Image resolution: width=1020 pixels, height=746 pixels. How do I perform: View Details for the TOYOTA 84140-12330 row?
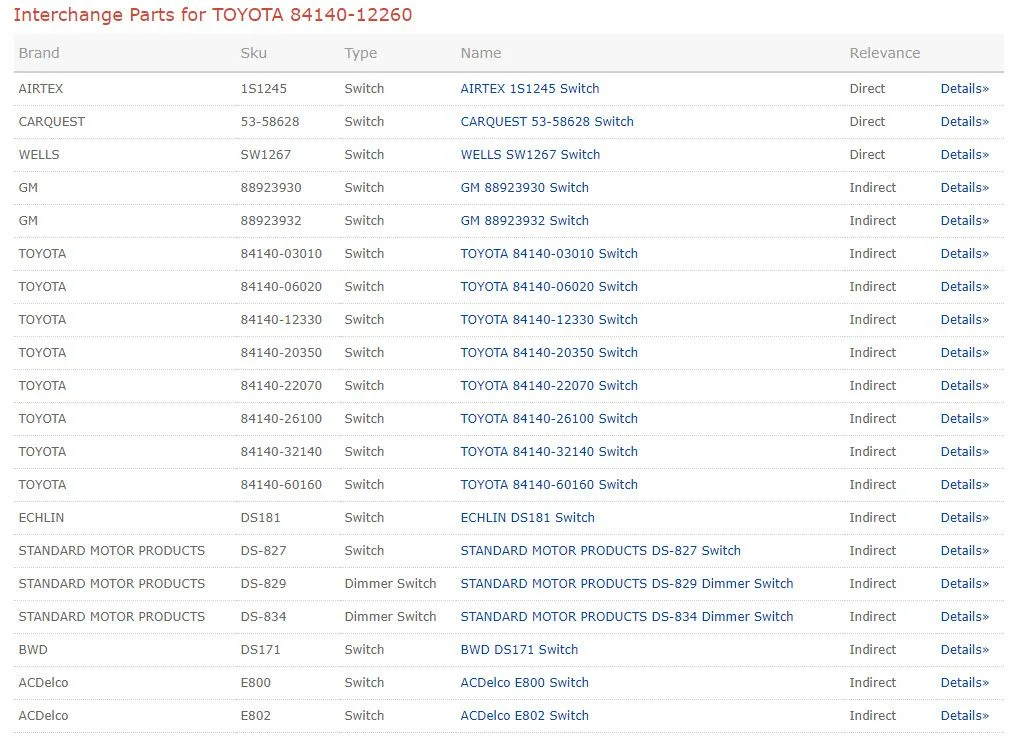coord(965,320)
